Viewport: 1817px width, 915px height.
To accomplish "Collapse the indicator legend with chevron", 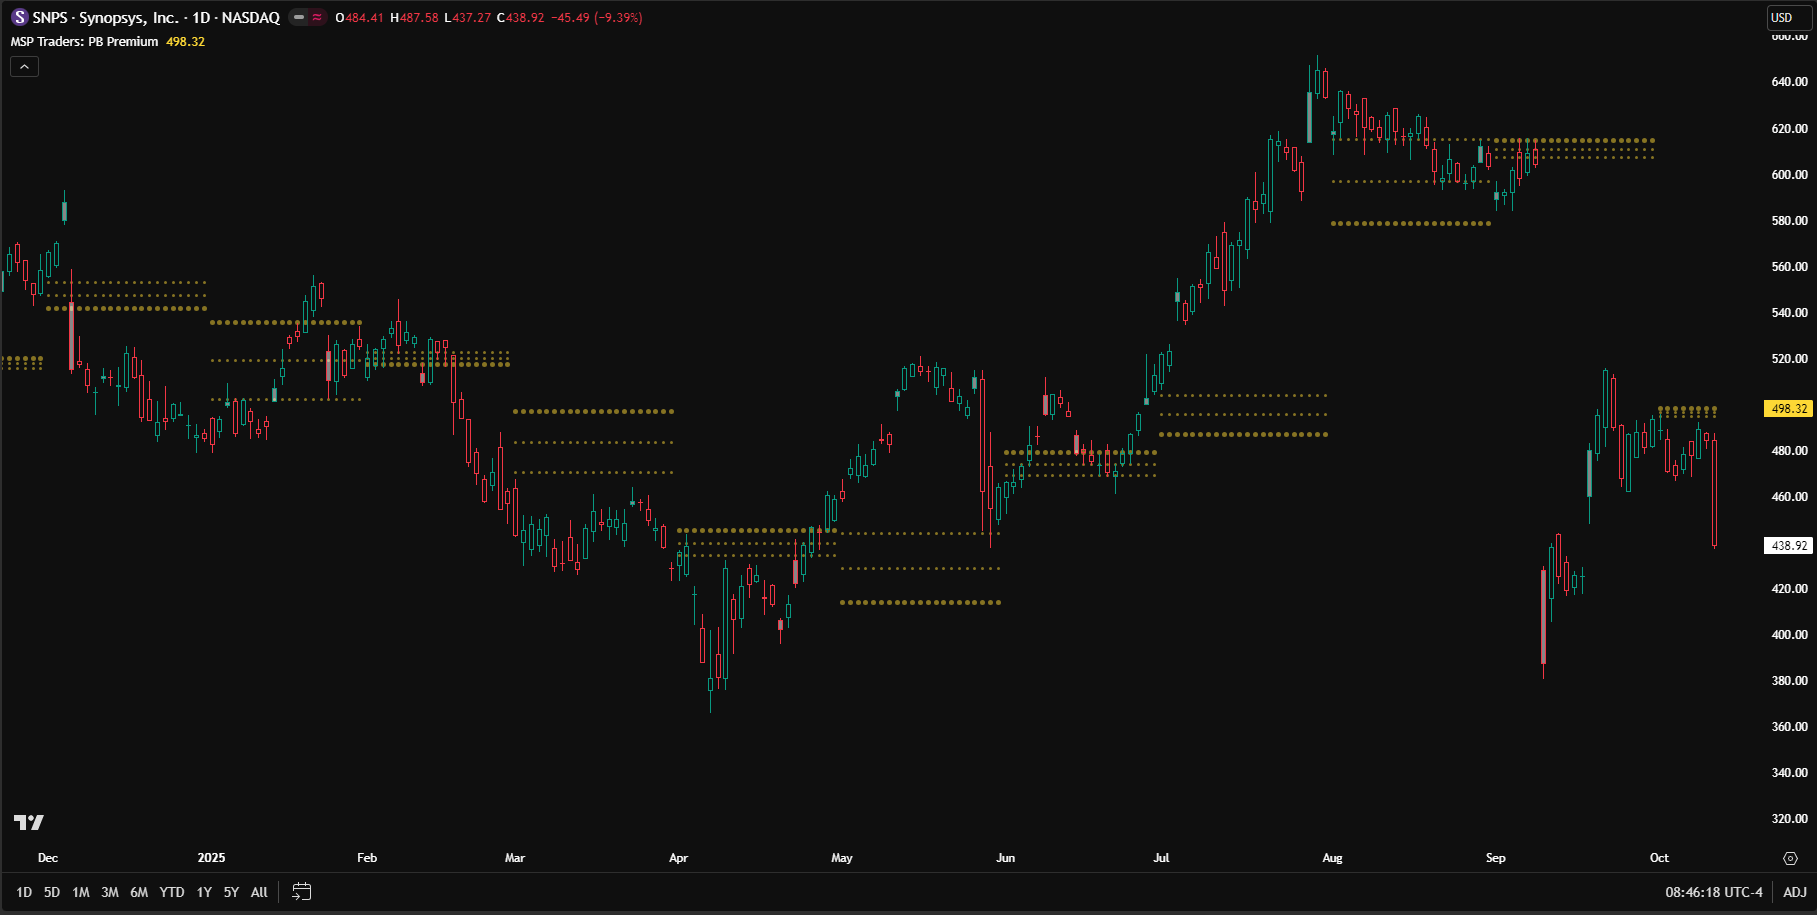I will pos(25,66).
